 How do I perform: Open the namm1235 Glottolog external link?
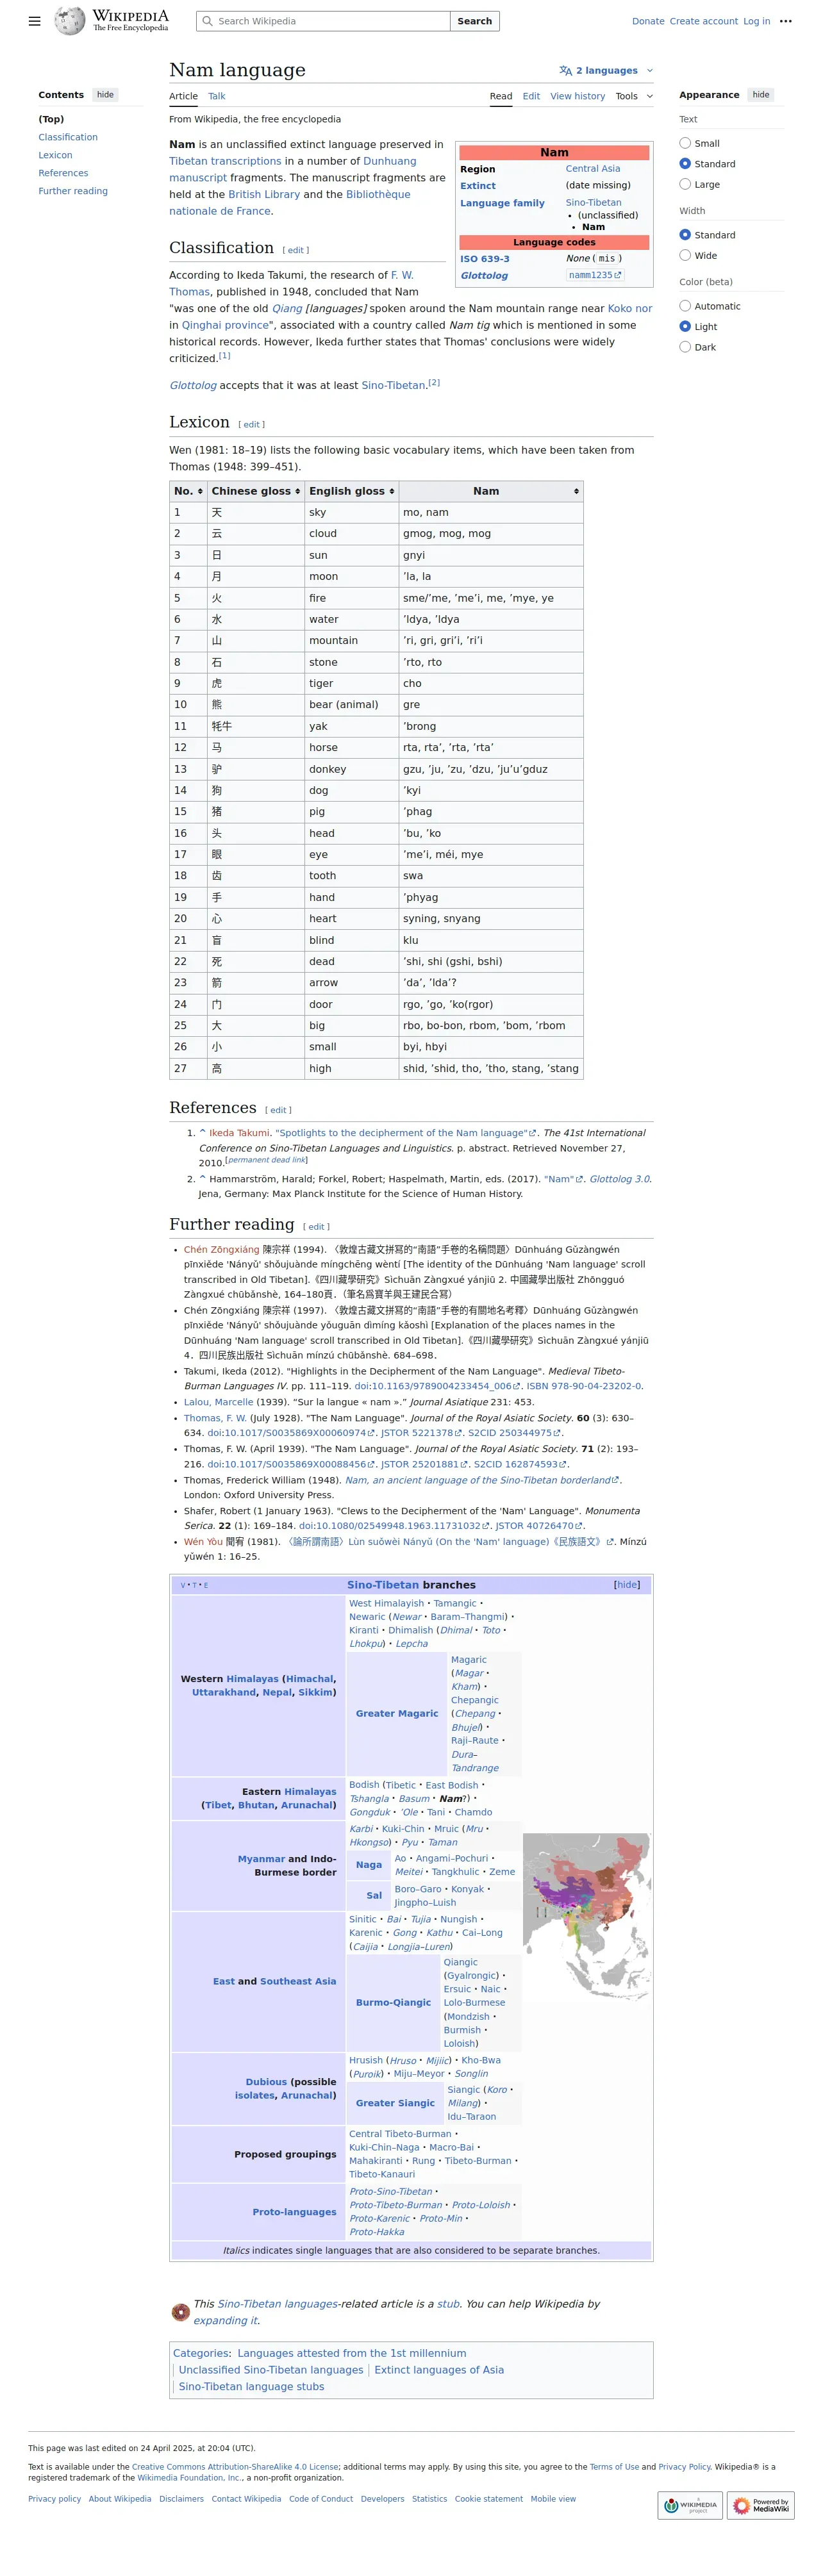pyautogui.click(x=595, y=275)
